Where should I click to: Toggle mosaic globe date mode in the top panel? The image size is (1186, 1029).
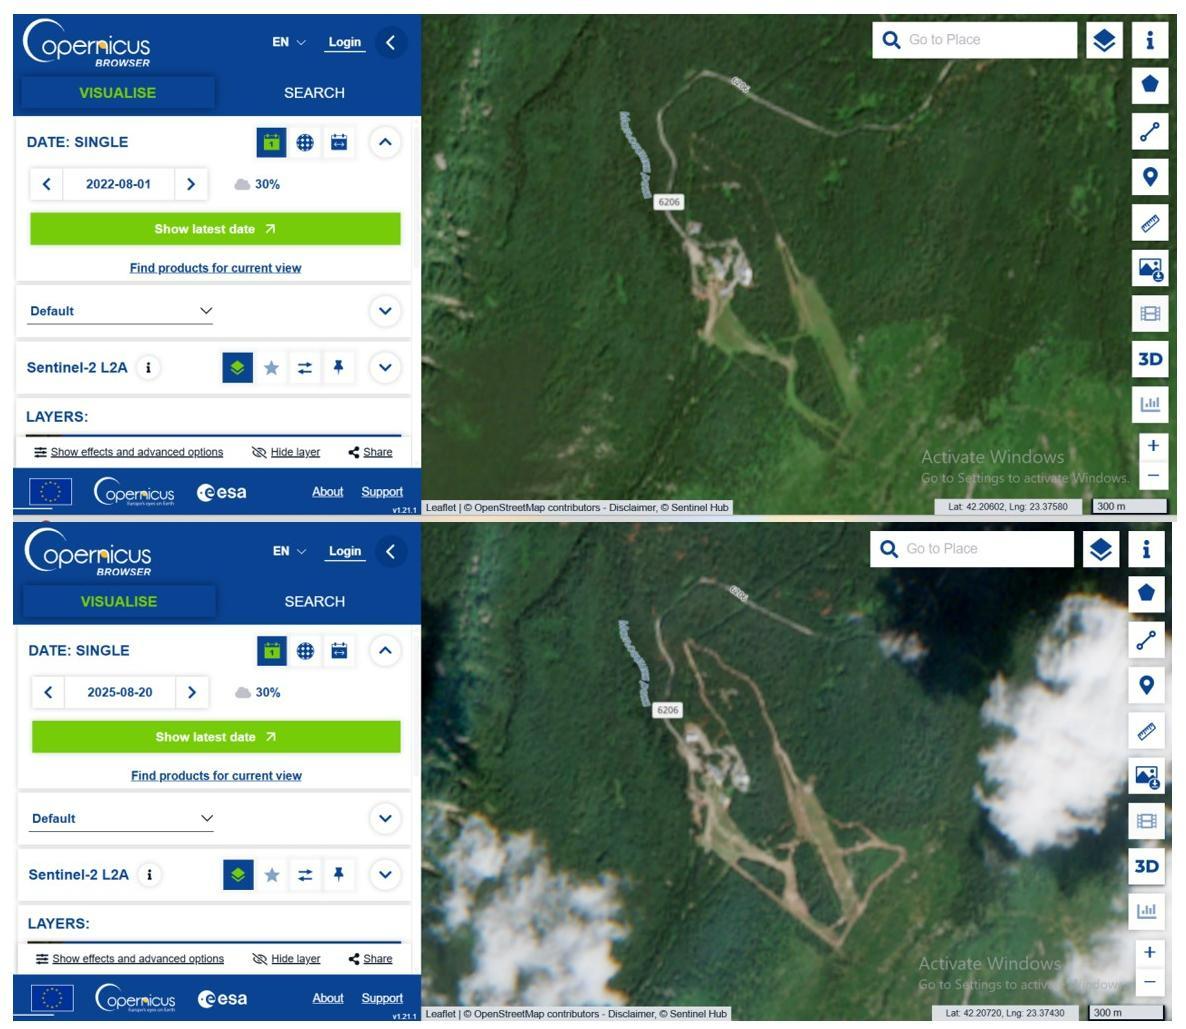pyautogui.click(x=305, y=142)
